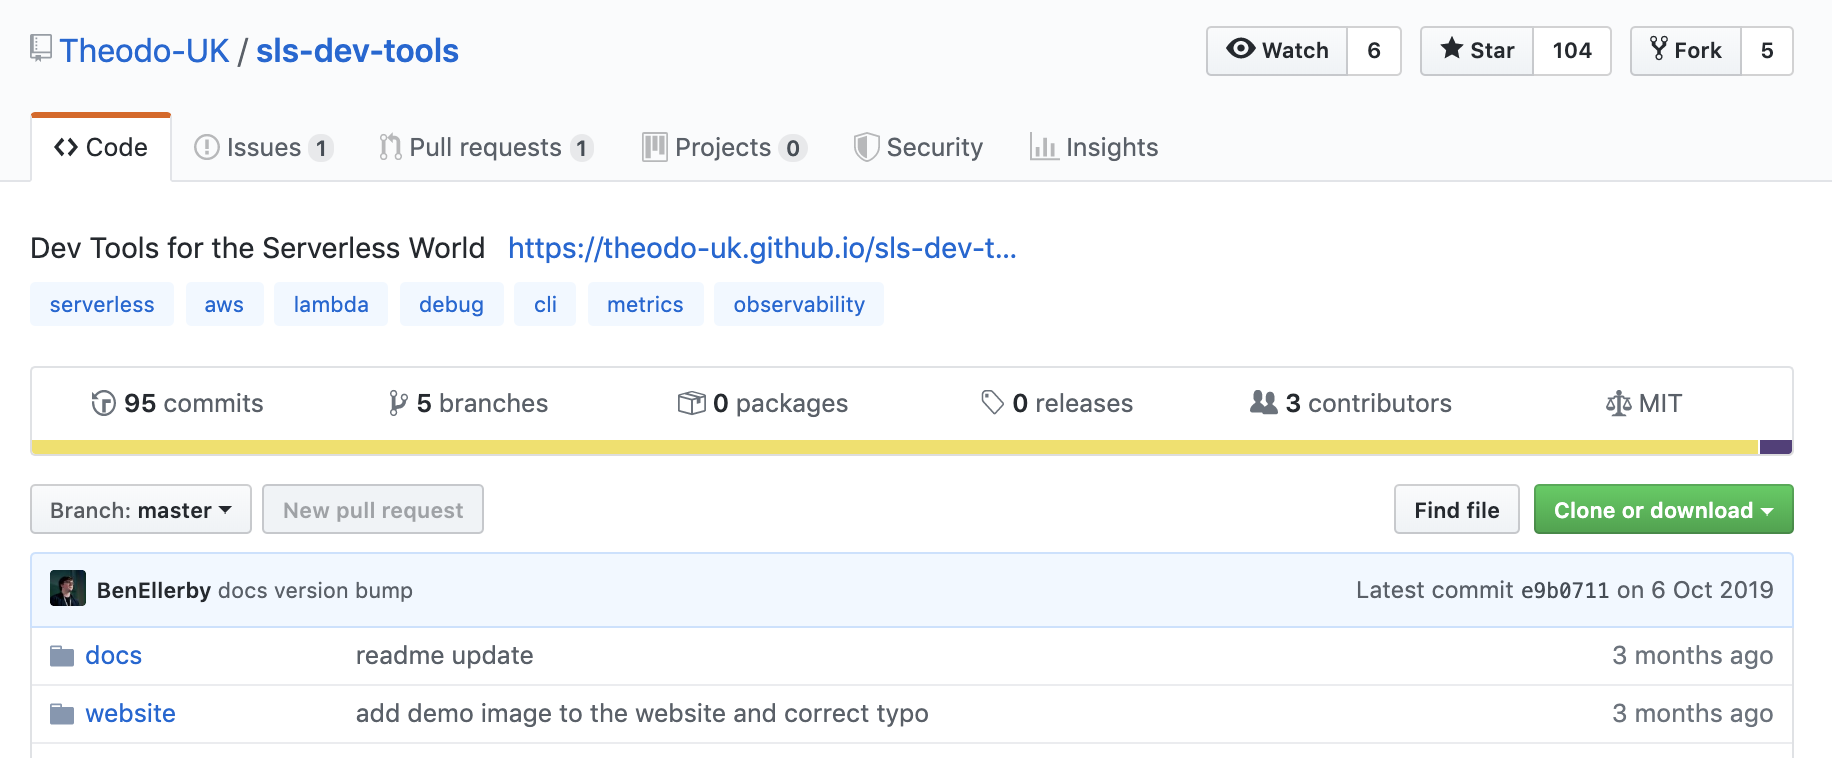Open latest commit hash e9b0711
The width and height of the screenshot is (1832, 758).
(x=1565, y=590)
